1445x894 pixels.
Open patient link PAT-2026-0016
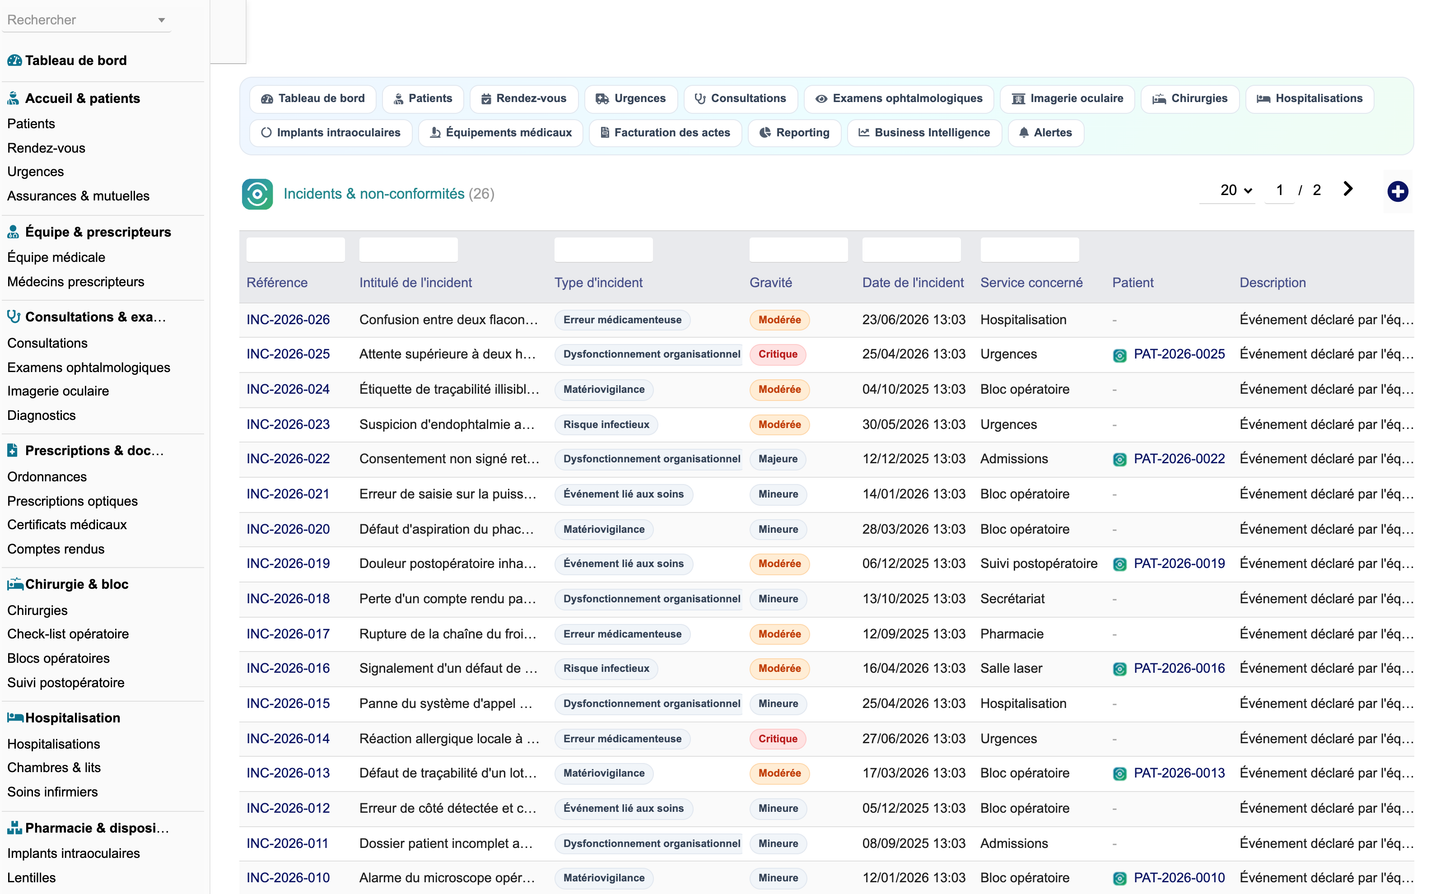click(x=1179, y=668)
